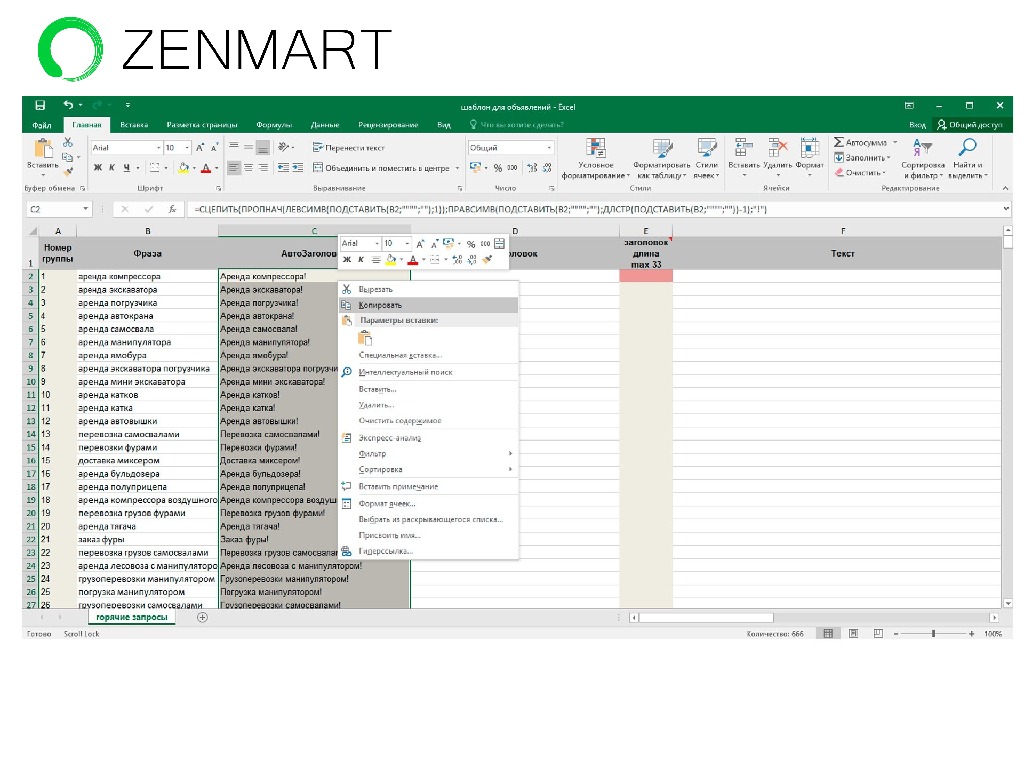Click Общий доступ share button
1024x768 pixels.
pyautogui.click(x=970, y=125)
